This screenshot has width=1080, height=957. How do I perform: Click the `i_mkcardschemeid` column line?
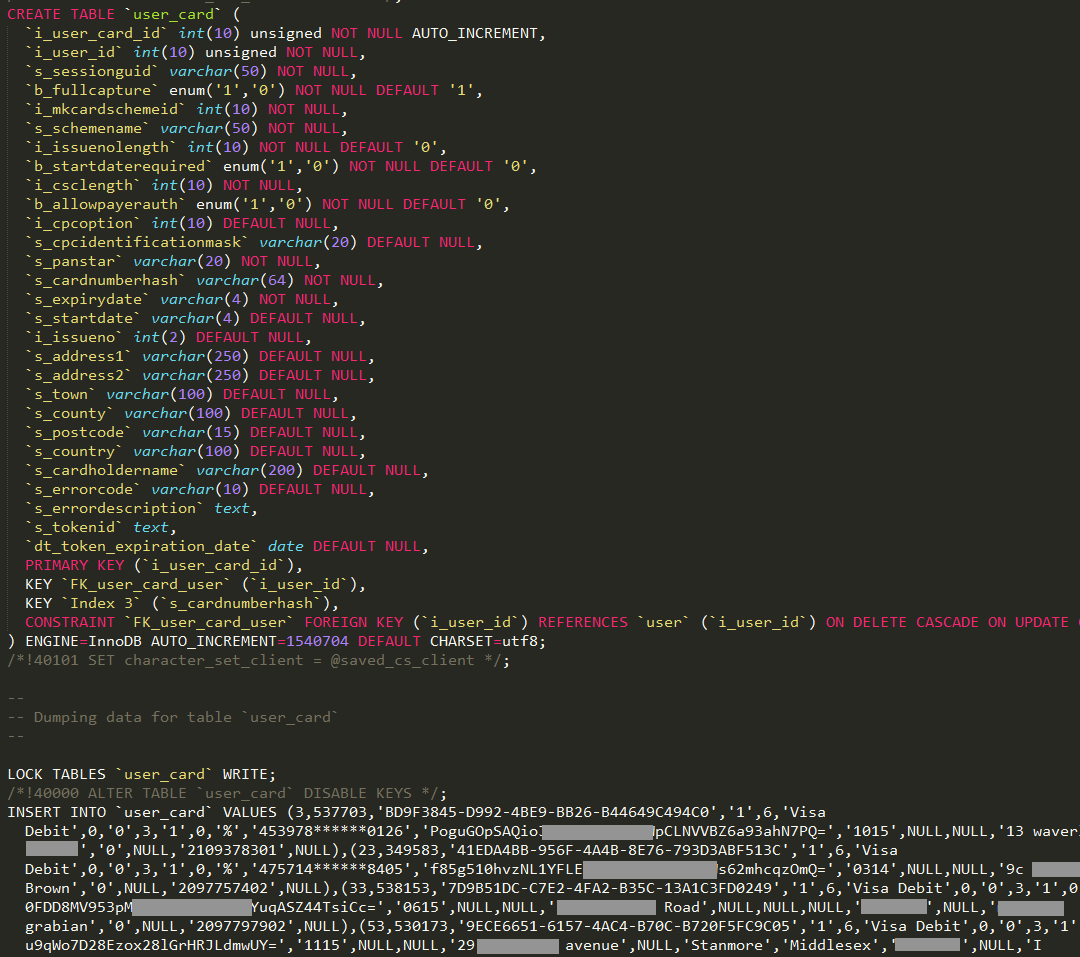[186, 109]
